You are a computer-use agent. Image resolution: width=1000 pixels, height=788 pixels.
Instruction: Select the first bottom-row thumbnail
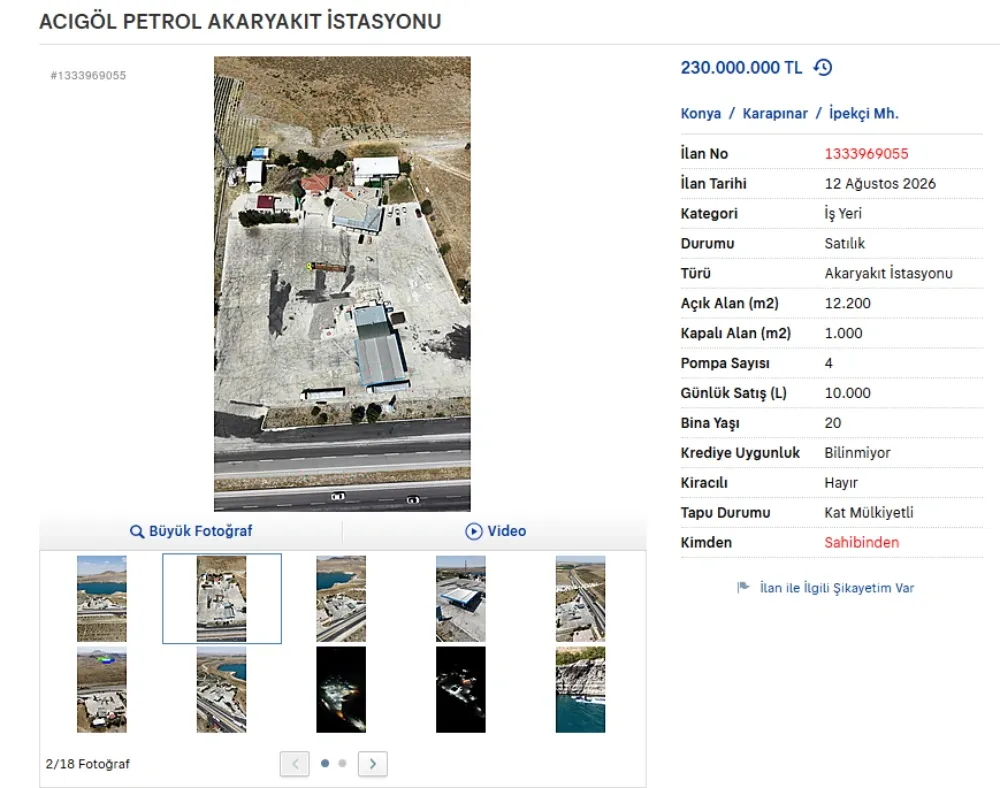tap(102, 690)
